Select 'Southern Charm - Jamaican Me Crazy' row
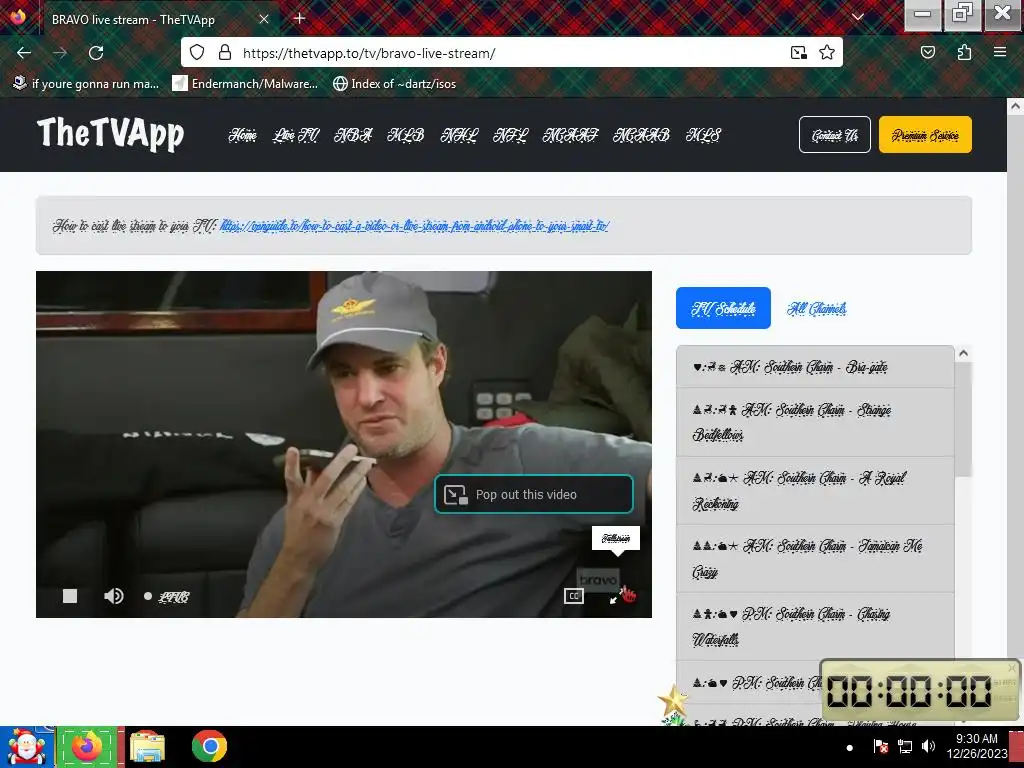The width and height of the screenshot is (1024, 768). (x=815, y=558)
